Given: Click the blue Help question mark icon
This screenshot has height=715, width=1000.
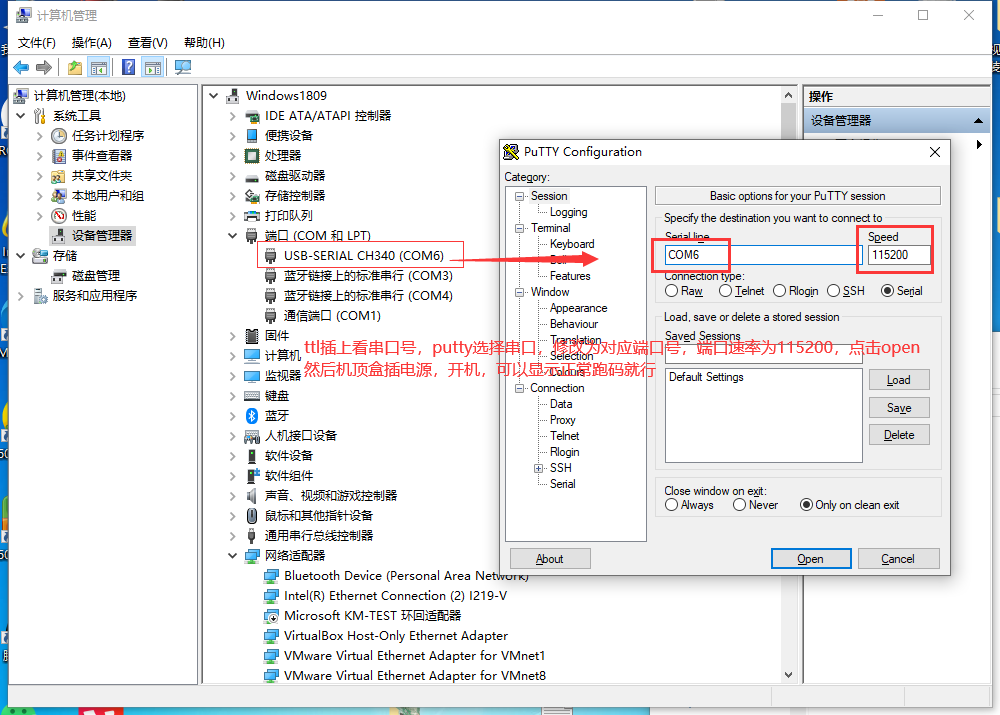Looking at the screenshot, I should tap(128, 67).
